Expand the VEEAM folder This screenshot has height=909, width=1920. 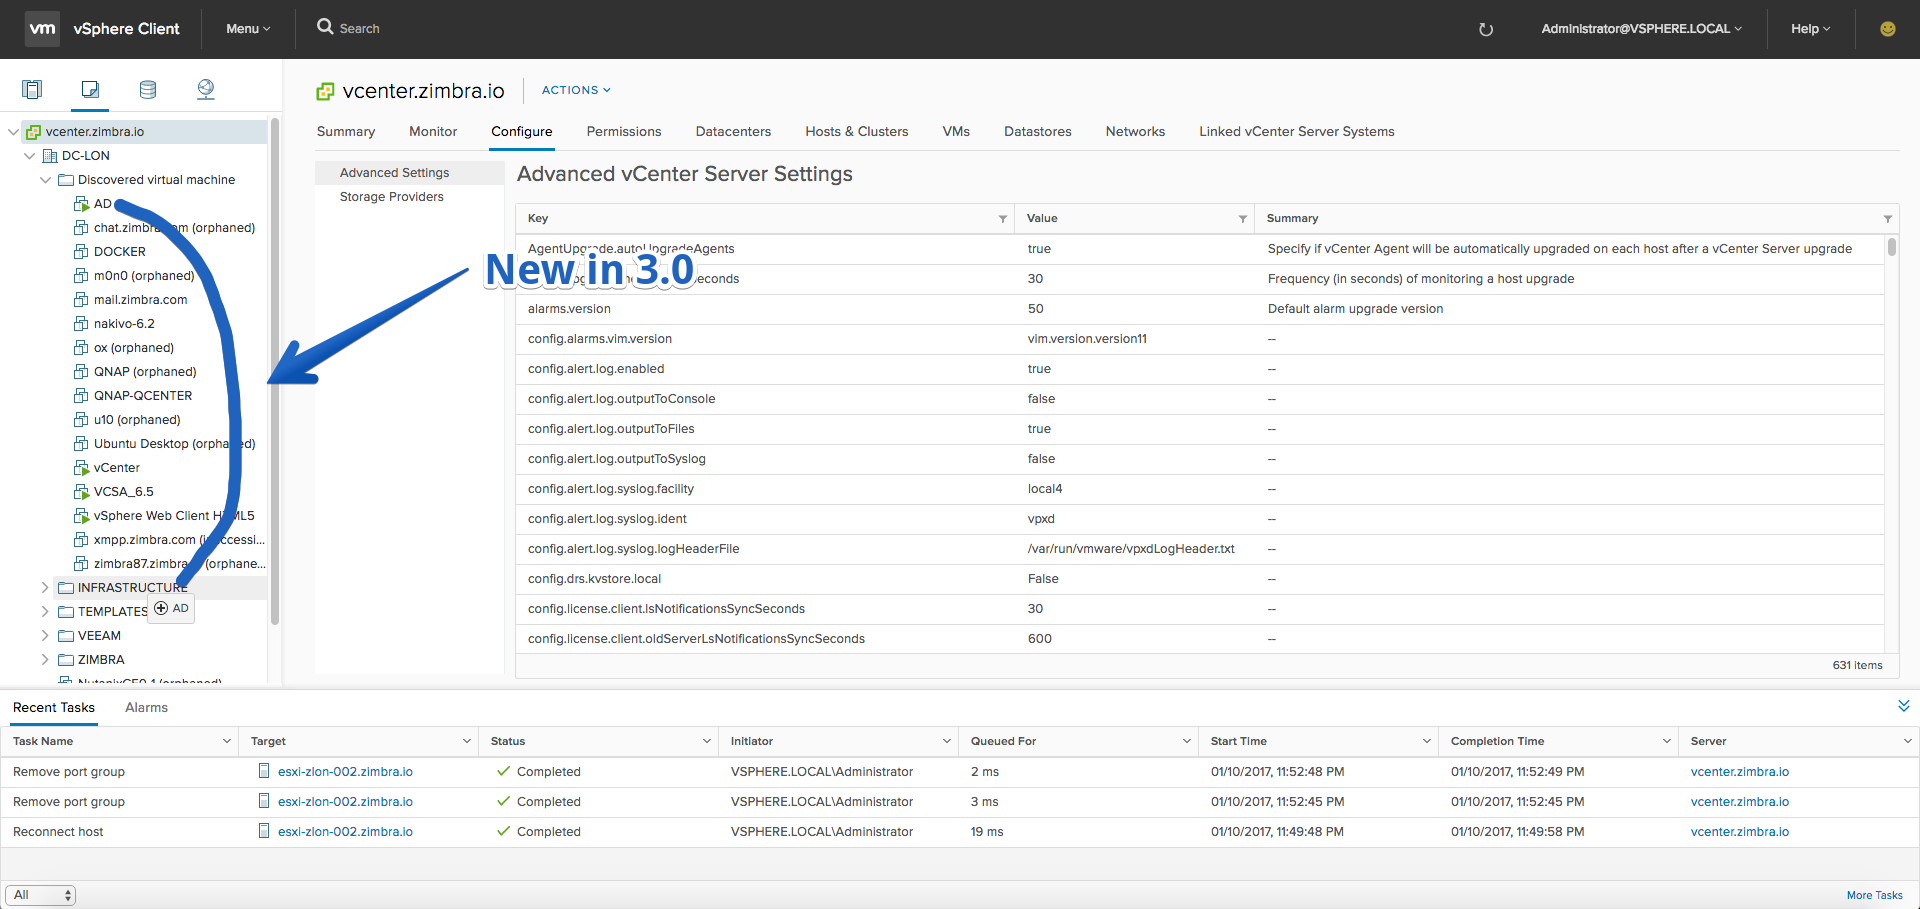(45, 635)
